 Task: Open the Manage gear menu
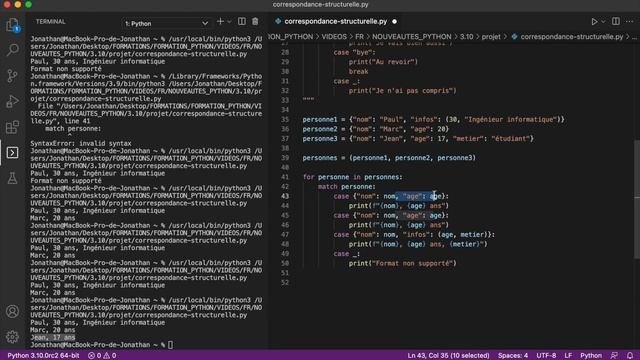pos(13,337)
